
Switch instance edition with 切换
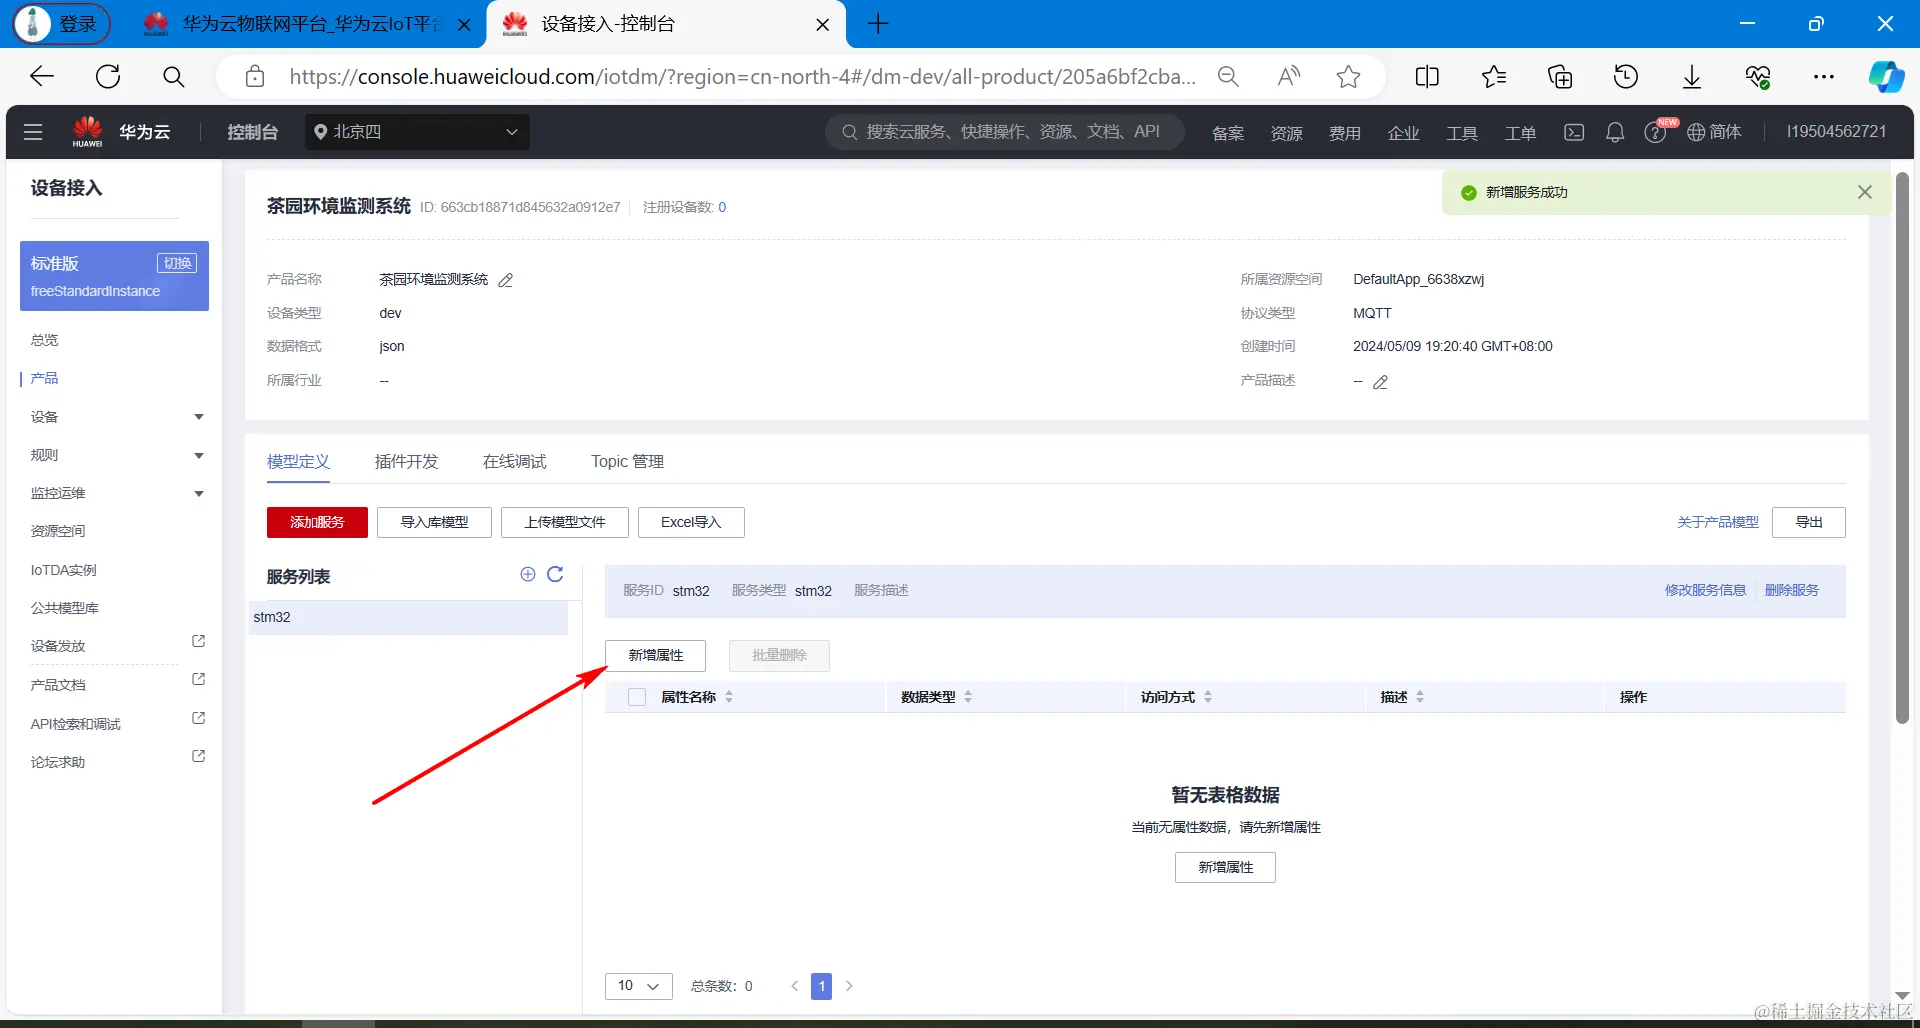[177, 263]
